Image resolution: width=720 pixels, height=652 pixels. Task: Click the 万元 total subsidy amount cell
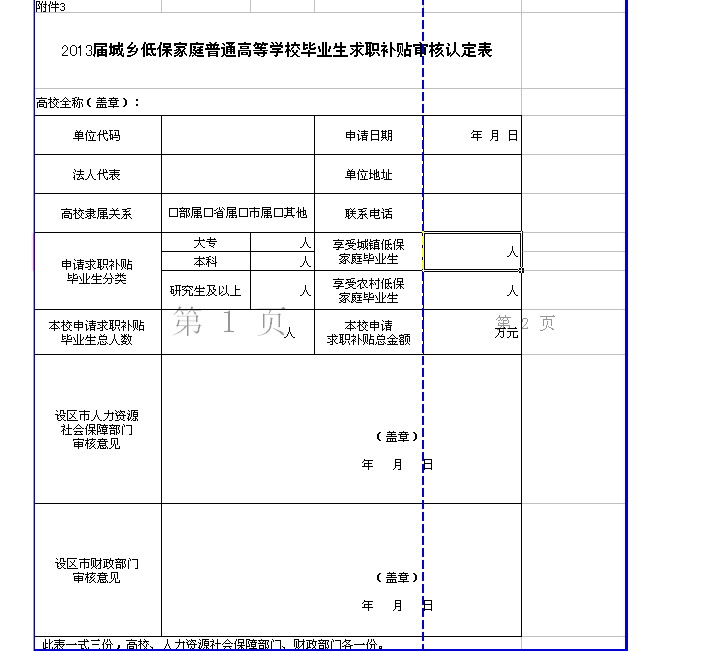472,332
